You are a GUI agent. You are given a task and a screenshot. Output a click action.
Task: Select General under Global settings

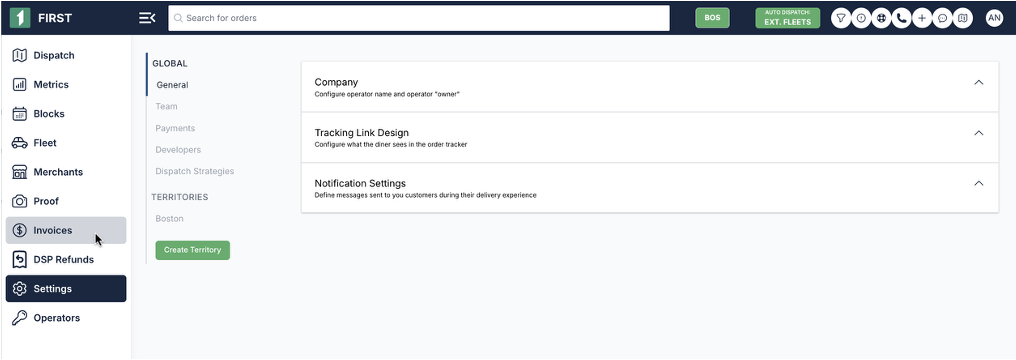click(172, 85)
